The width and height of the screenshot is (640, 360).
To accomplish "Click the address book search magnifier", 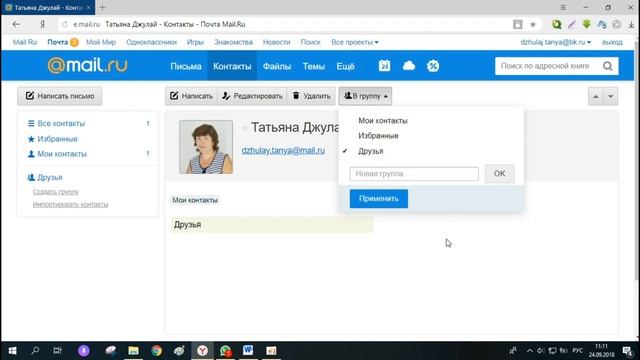I will [607, 66].
